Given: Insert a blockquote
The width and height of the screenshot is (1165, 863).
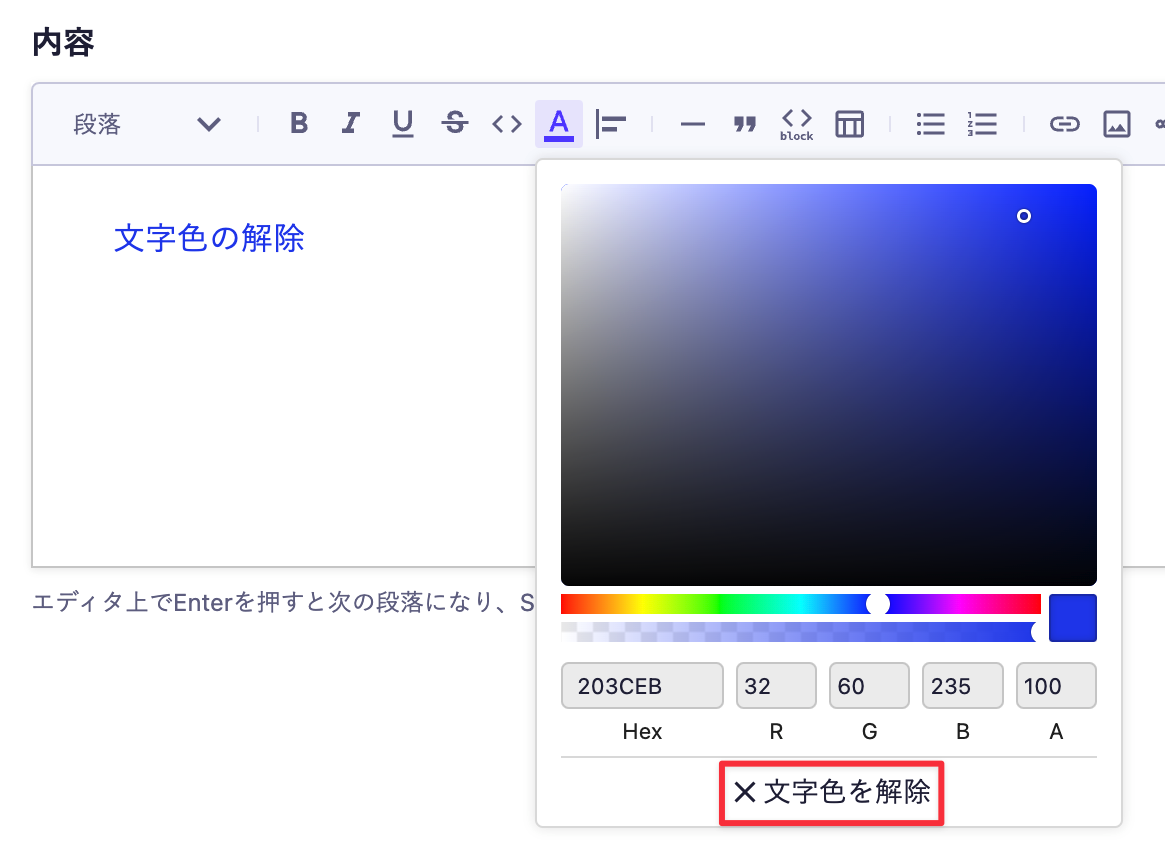Looking at the screenshot, I should (744, 123).
